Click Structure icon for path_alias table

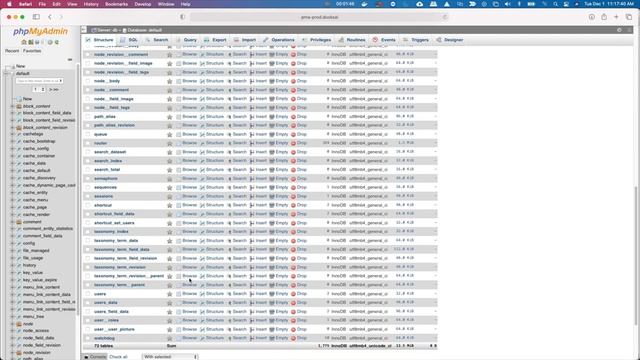pyautogui.click(x=202, y=117)
